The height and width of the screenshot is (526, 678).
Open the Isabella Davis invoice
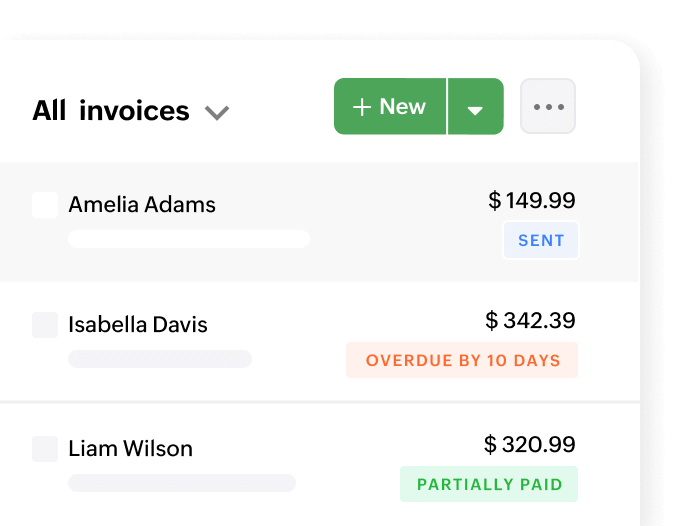click(x=138, y=325)
